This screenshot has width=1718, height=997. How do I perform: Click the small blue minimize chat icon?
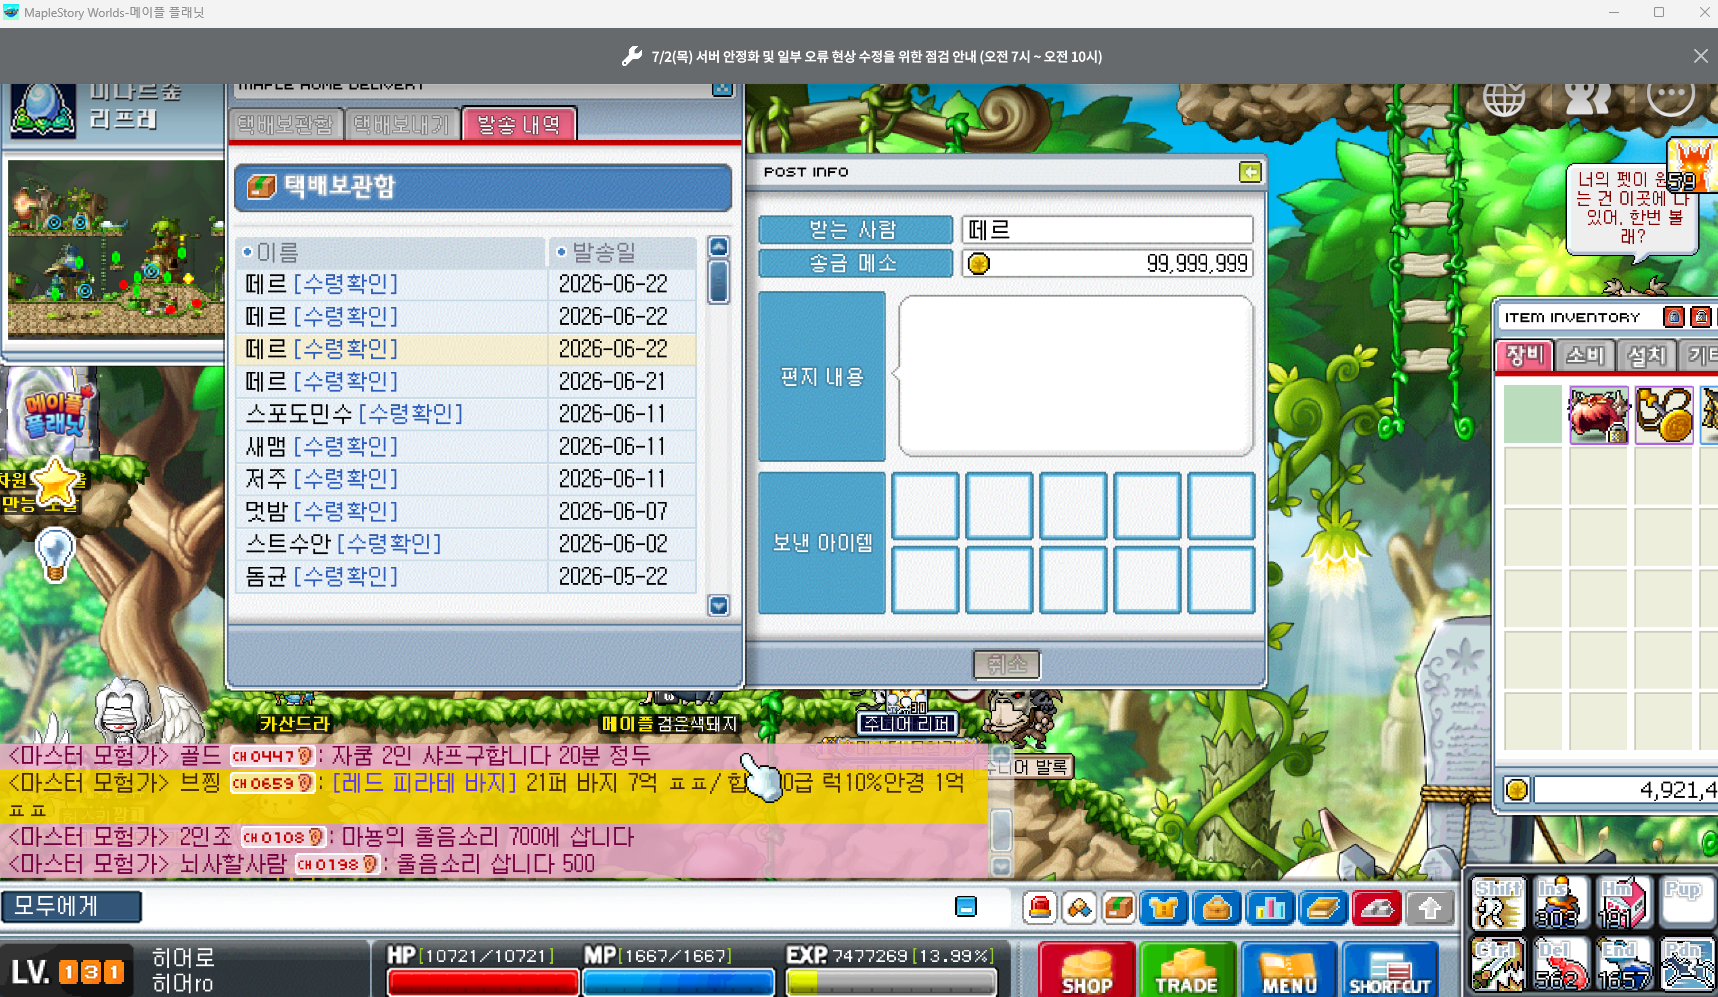[x=966, y=907]
